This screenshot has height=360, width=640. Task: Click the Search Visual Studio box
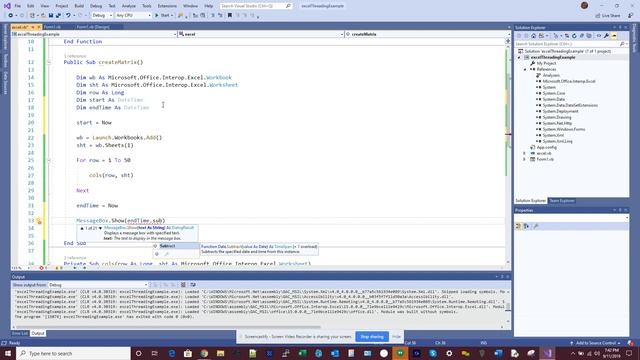(256, 6)
